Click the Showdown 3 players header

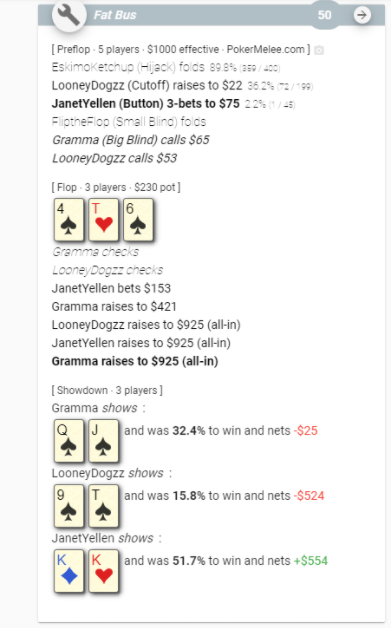[x=107, y=390]
